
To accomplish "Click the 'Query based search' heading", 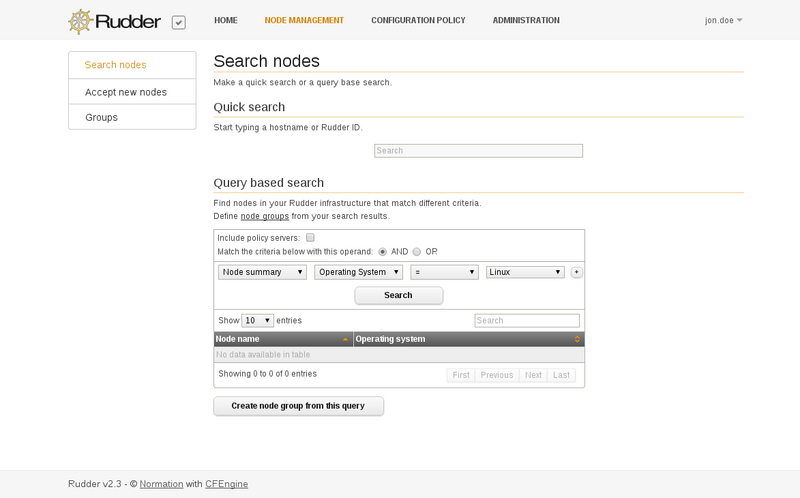I will click(268, 183).
